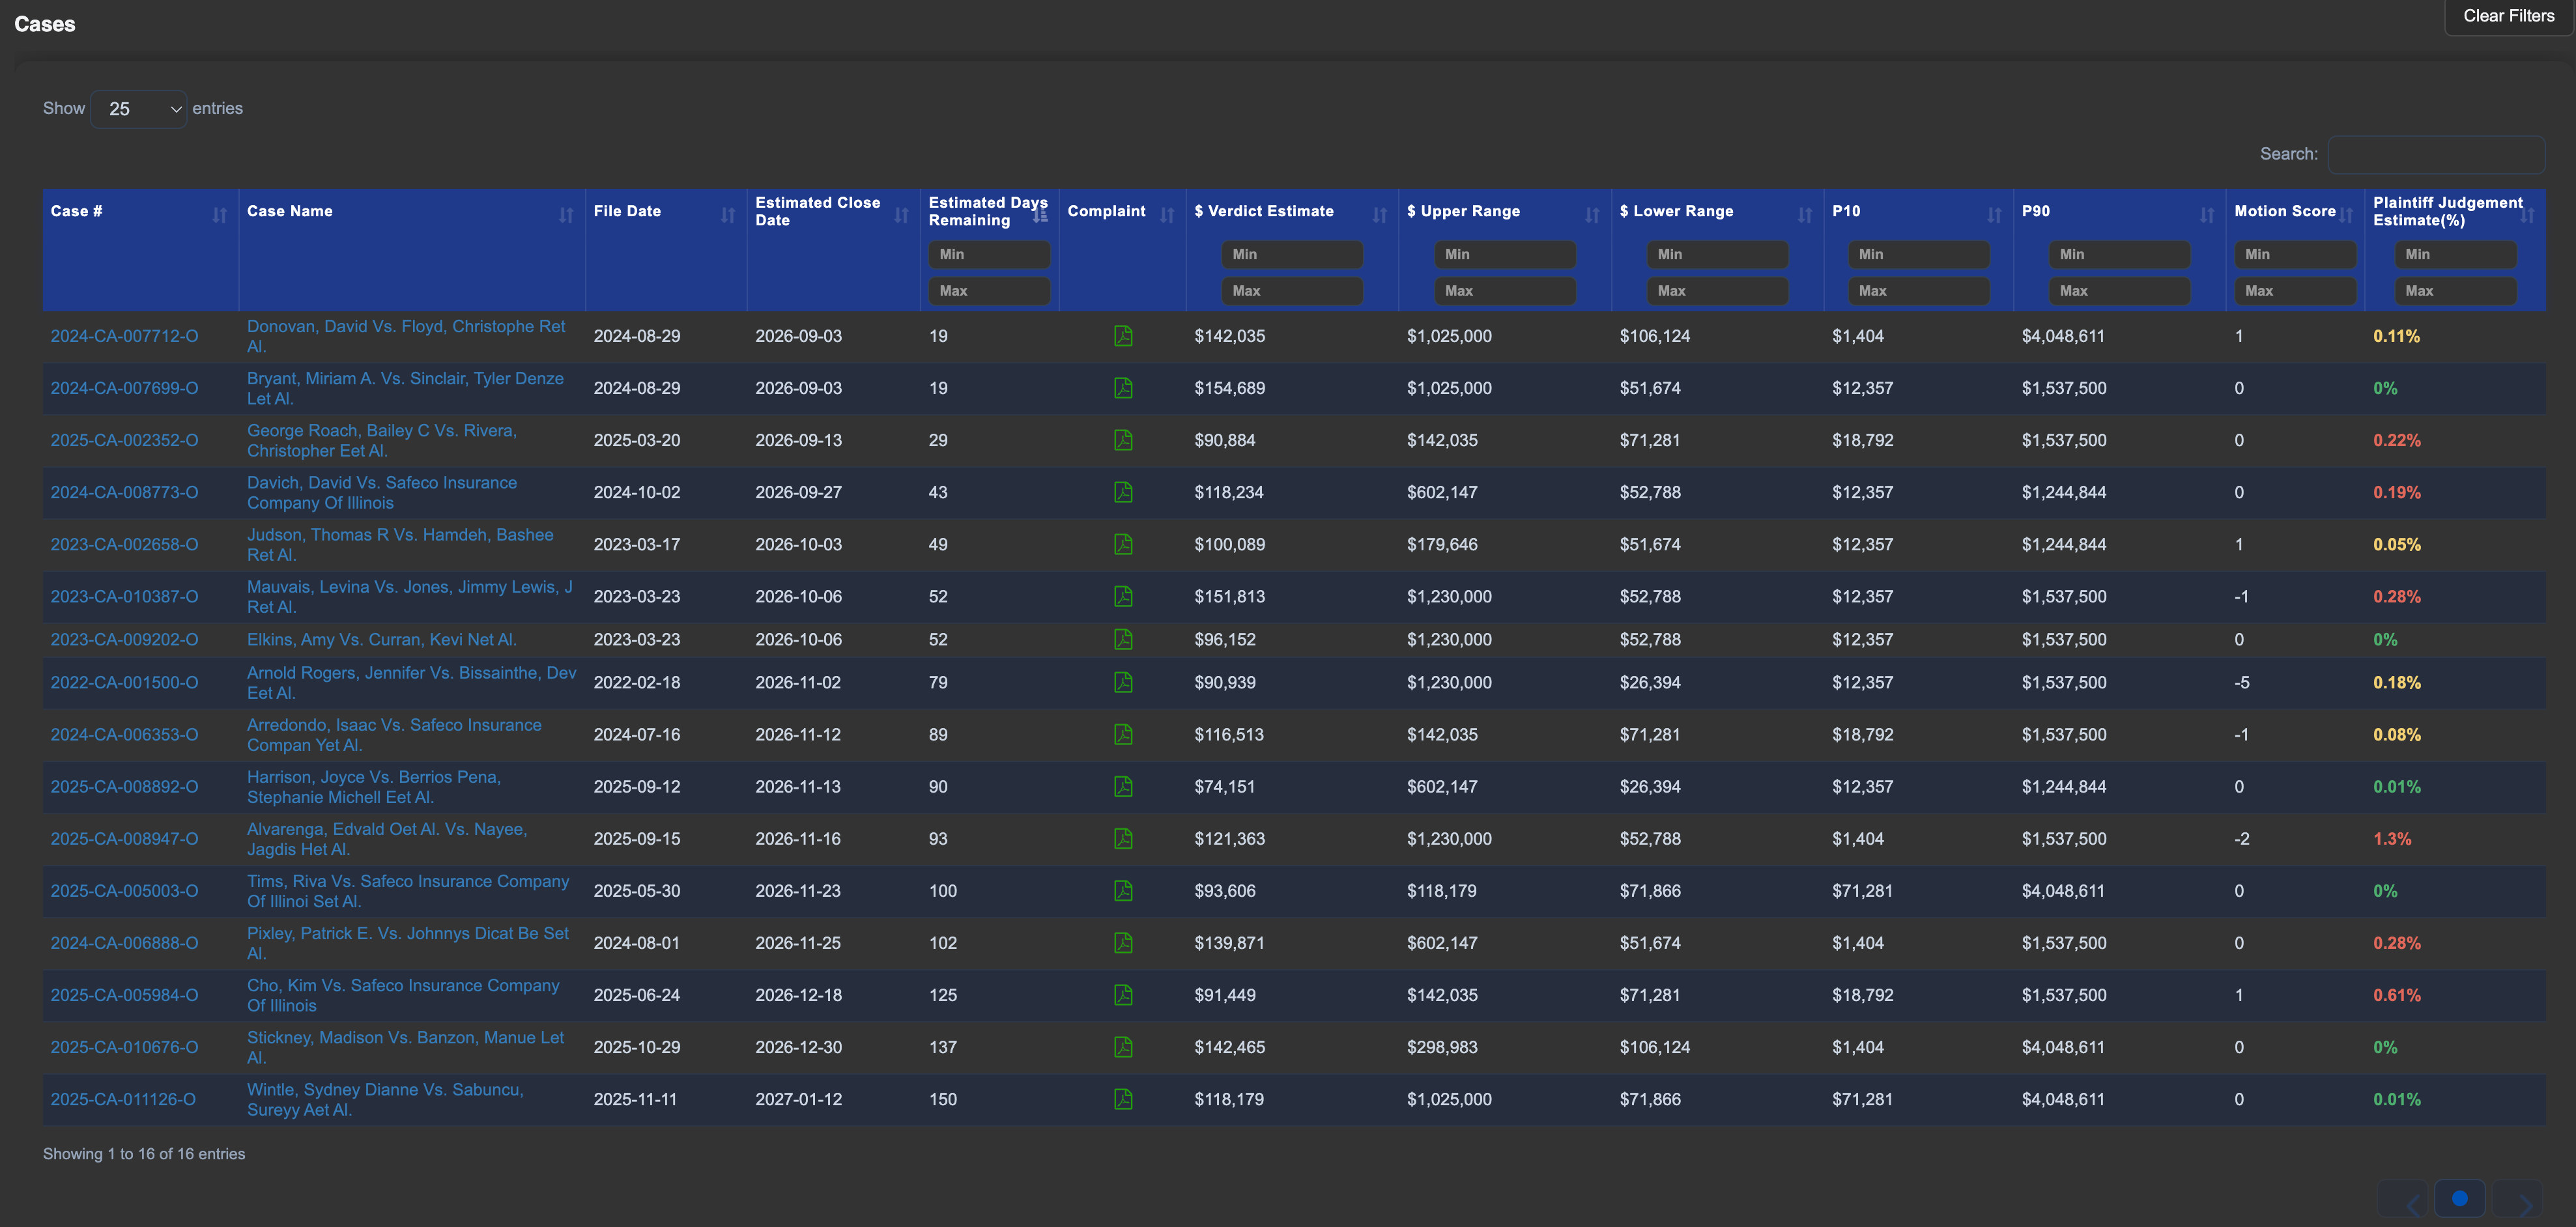Click Min filter under $ Verdict Estimate
This screenshot has width=2576, height=1227.
coord(1292,254)
